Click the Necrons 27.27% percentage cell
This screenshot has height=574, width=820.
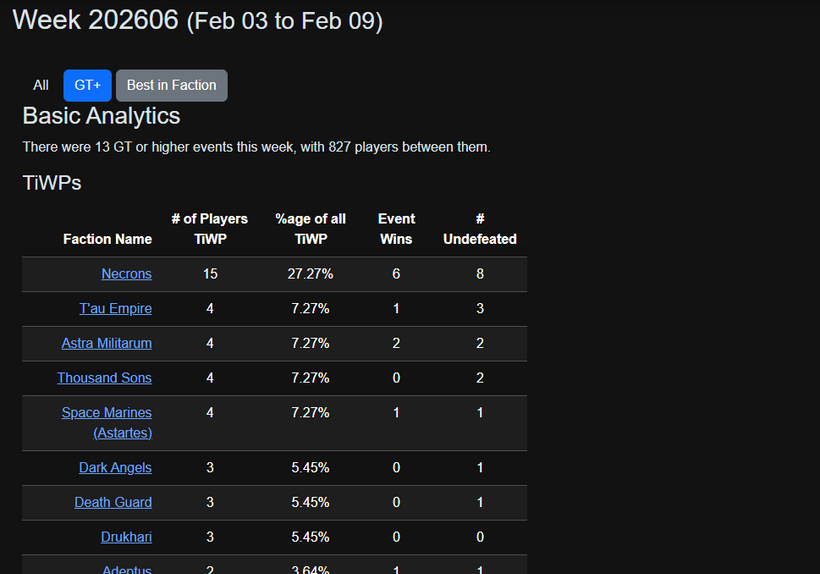[311, 274]
